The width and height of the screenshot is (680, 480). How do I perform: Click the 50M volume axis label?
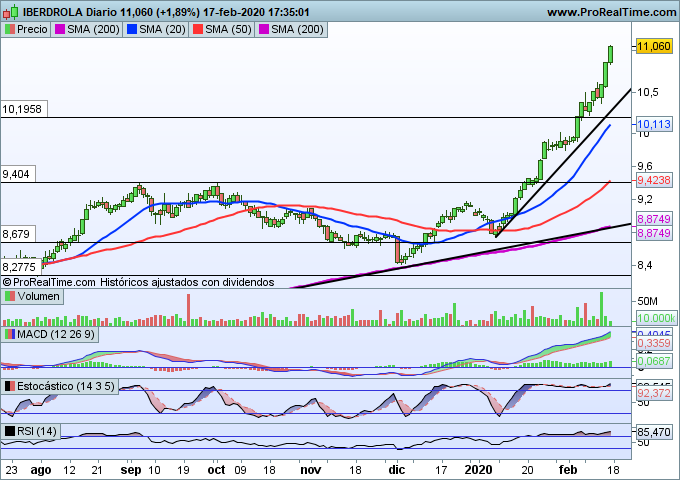[647, 301]
